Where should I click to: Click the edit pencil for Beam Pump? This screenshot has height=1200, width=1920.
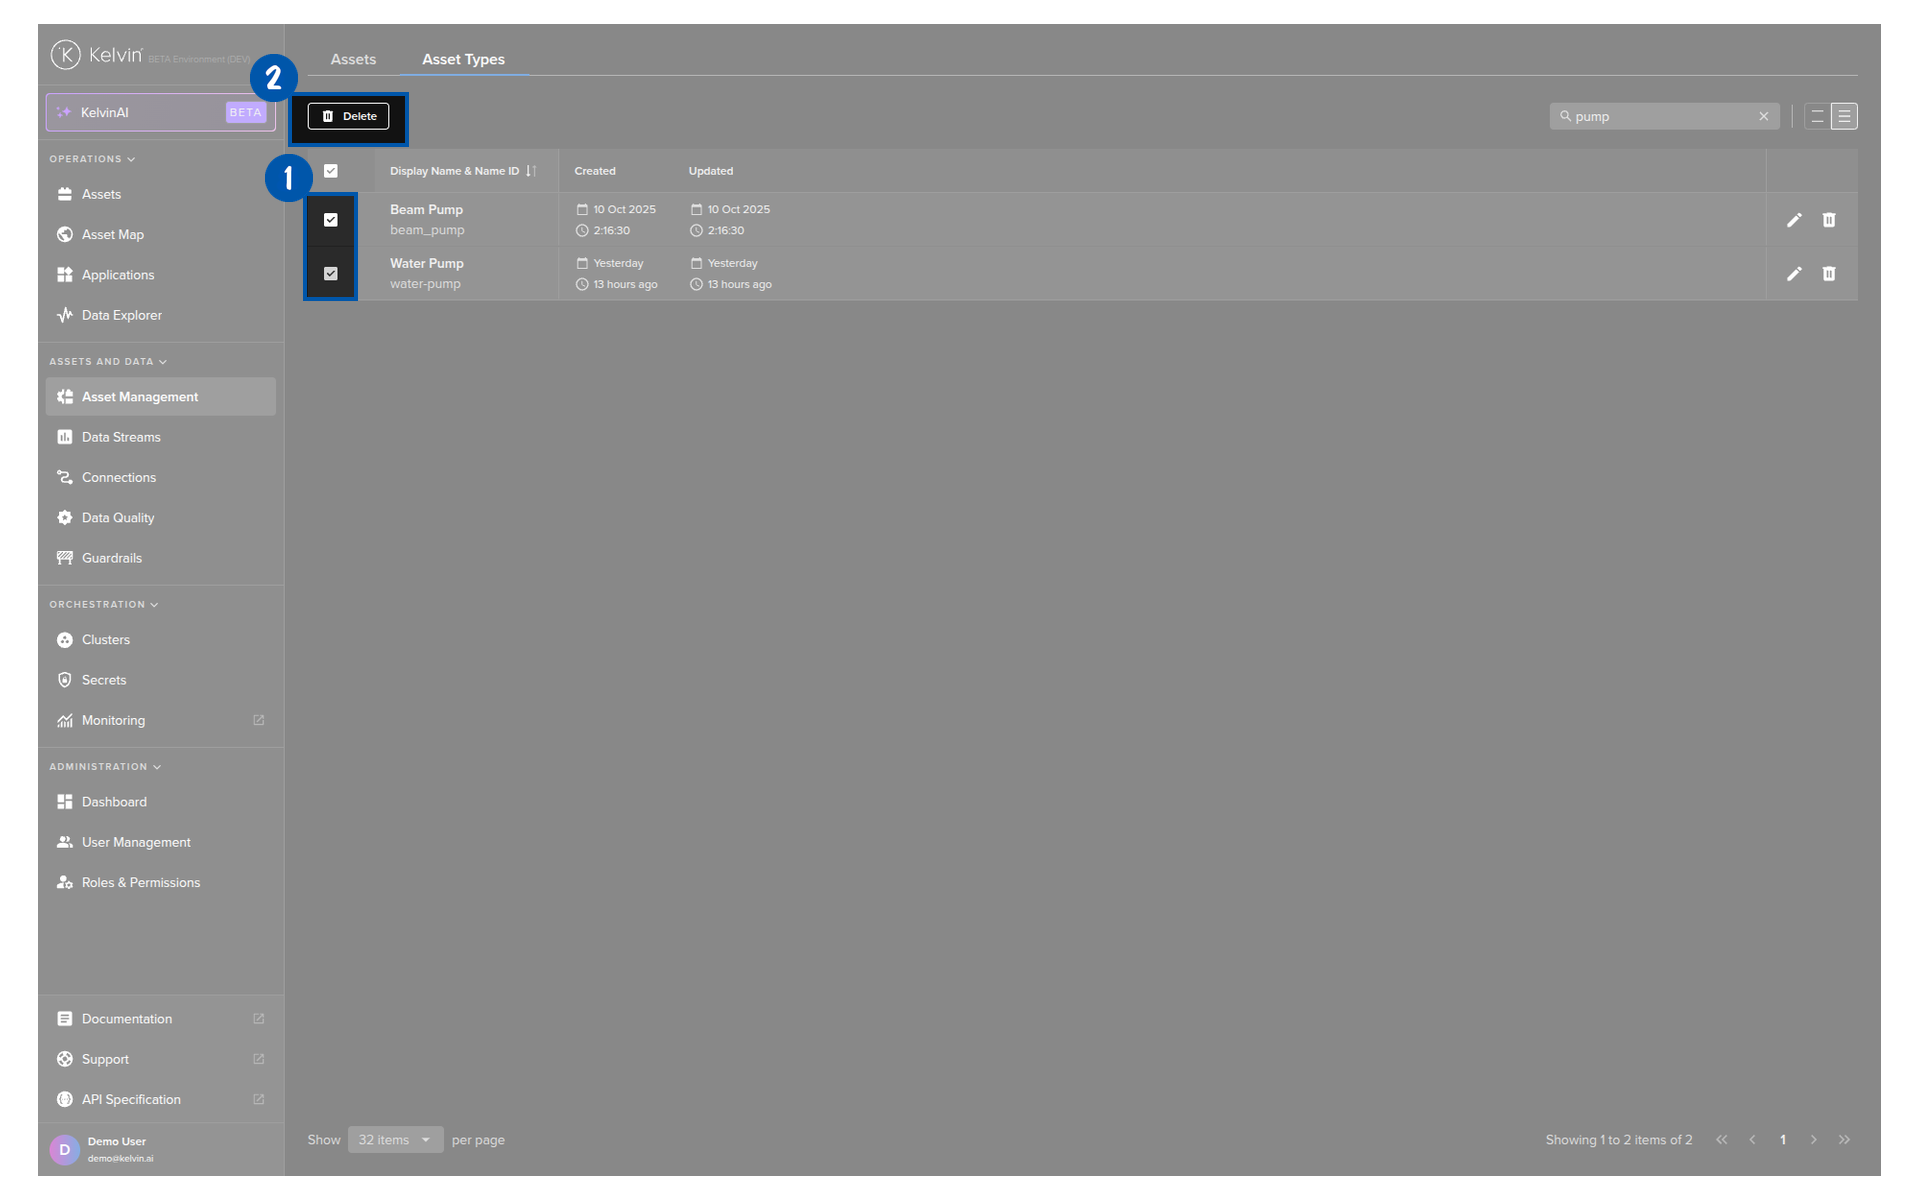tap(1794, 220)
